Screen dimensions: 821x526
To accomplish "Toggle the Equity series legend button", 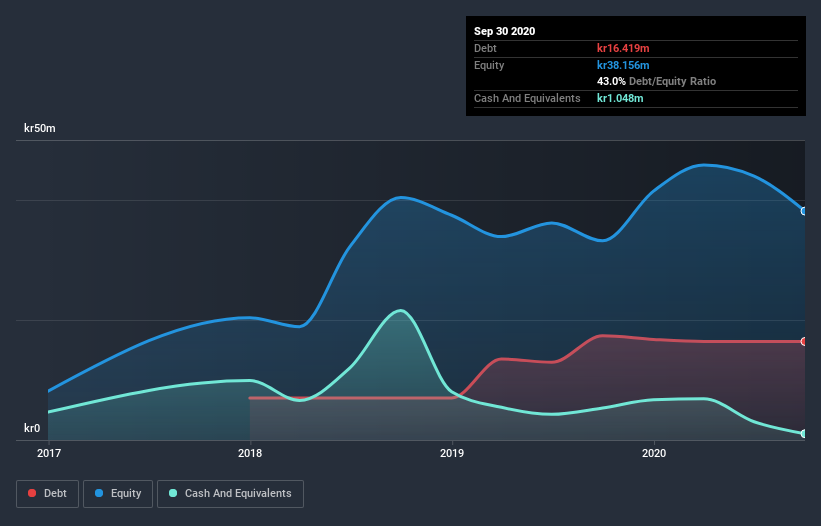I will [118, 494].
